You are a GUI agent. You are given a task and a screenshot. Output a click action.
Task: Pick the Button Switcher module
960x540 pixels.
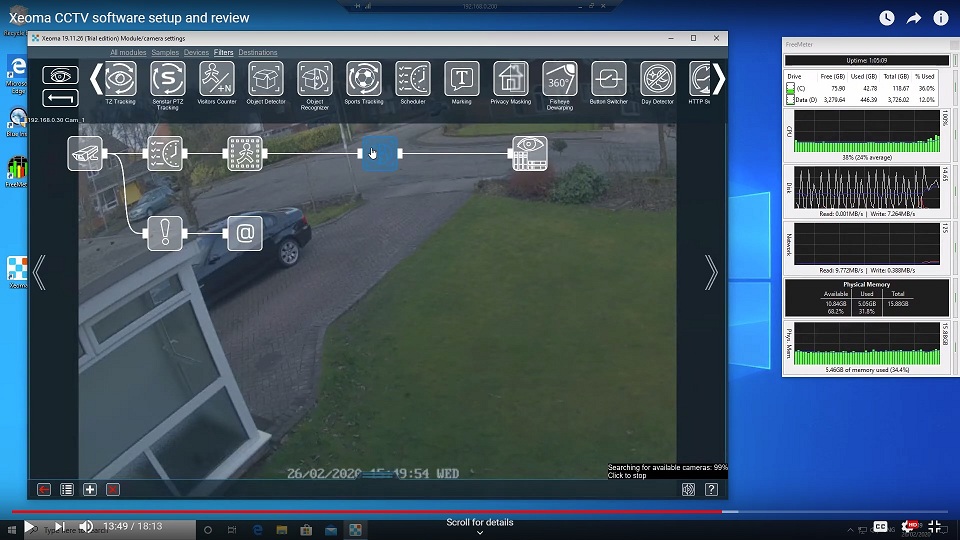click(x=609, y=83)
